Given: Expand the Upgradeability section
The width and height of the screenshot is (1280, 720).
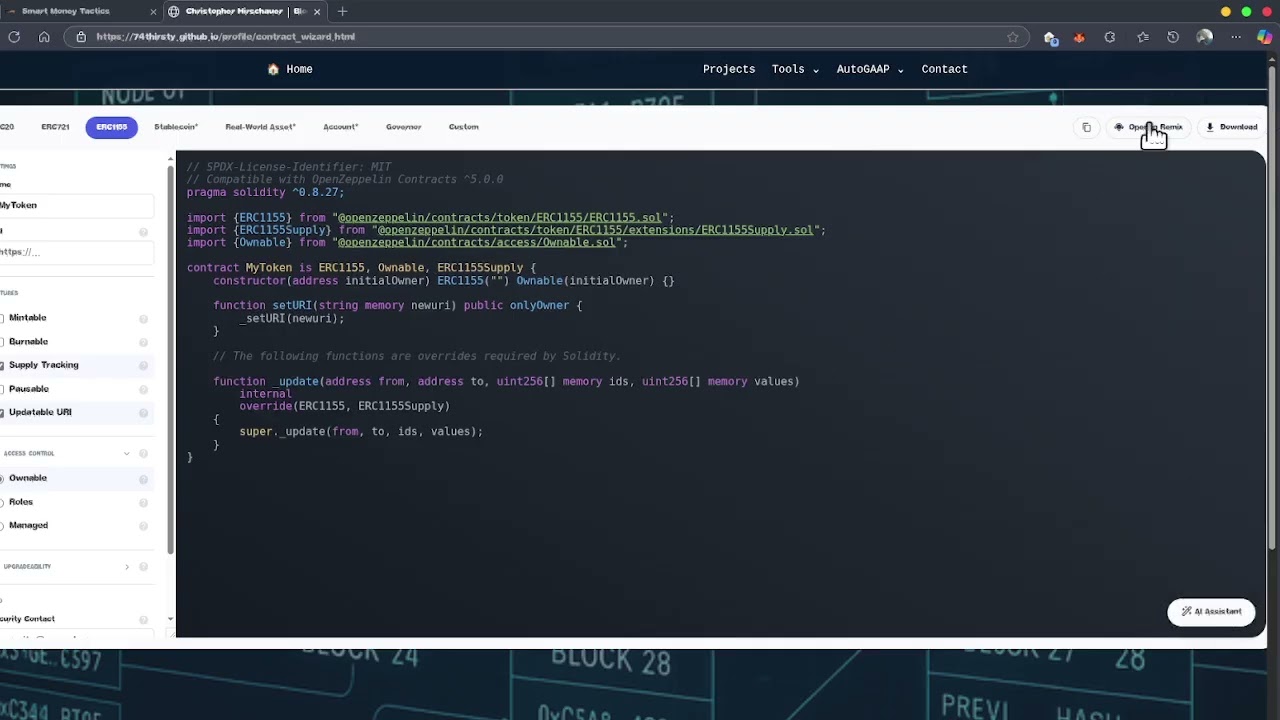Looking at the screenshot, I should [x=126, y=566].
